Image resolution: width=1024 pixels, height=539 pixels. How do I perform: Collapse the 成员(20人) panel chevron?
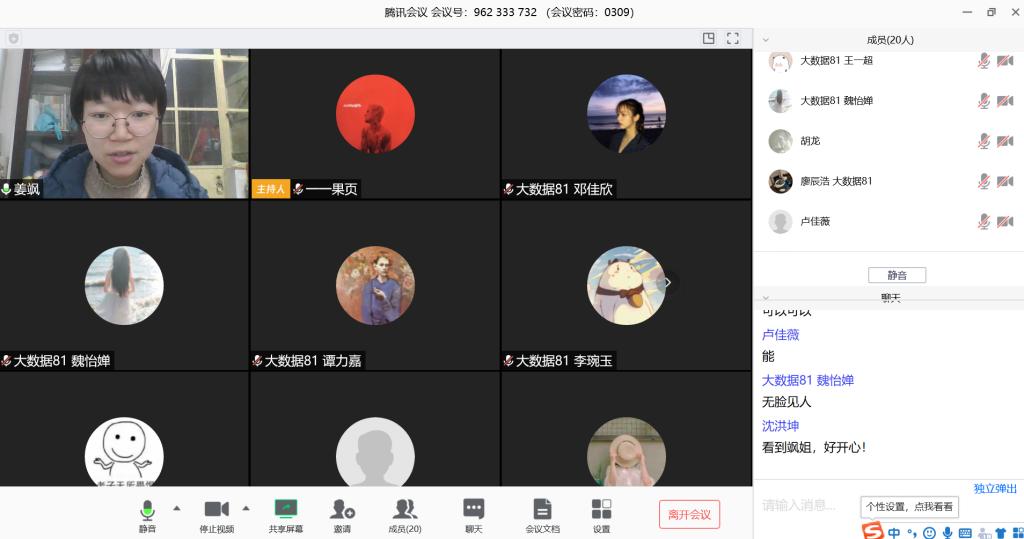tap(766, 40)
